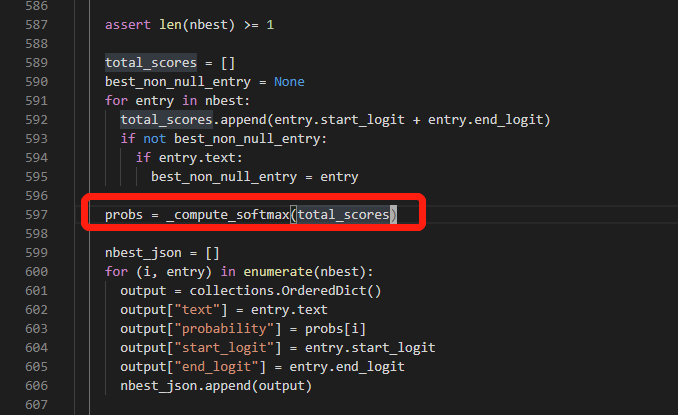Viewport: 678px width, 415px height.
Task: Click the "end_logit" string key on line 605
Action: 216,367
